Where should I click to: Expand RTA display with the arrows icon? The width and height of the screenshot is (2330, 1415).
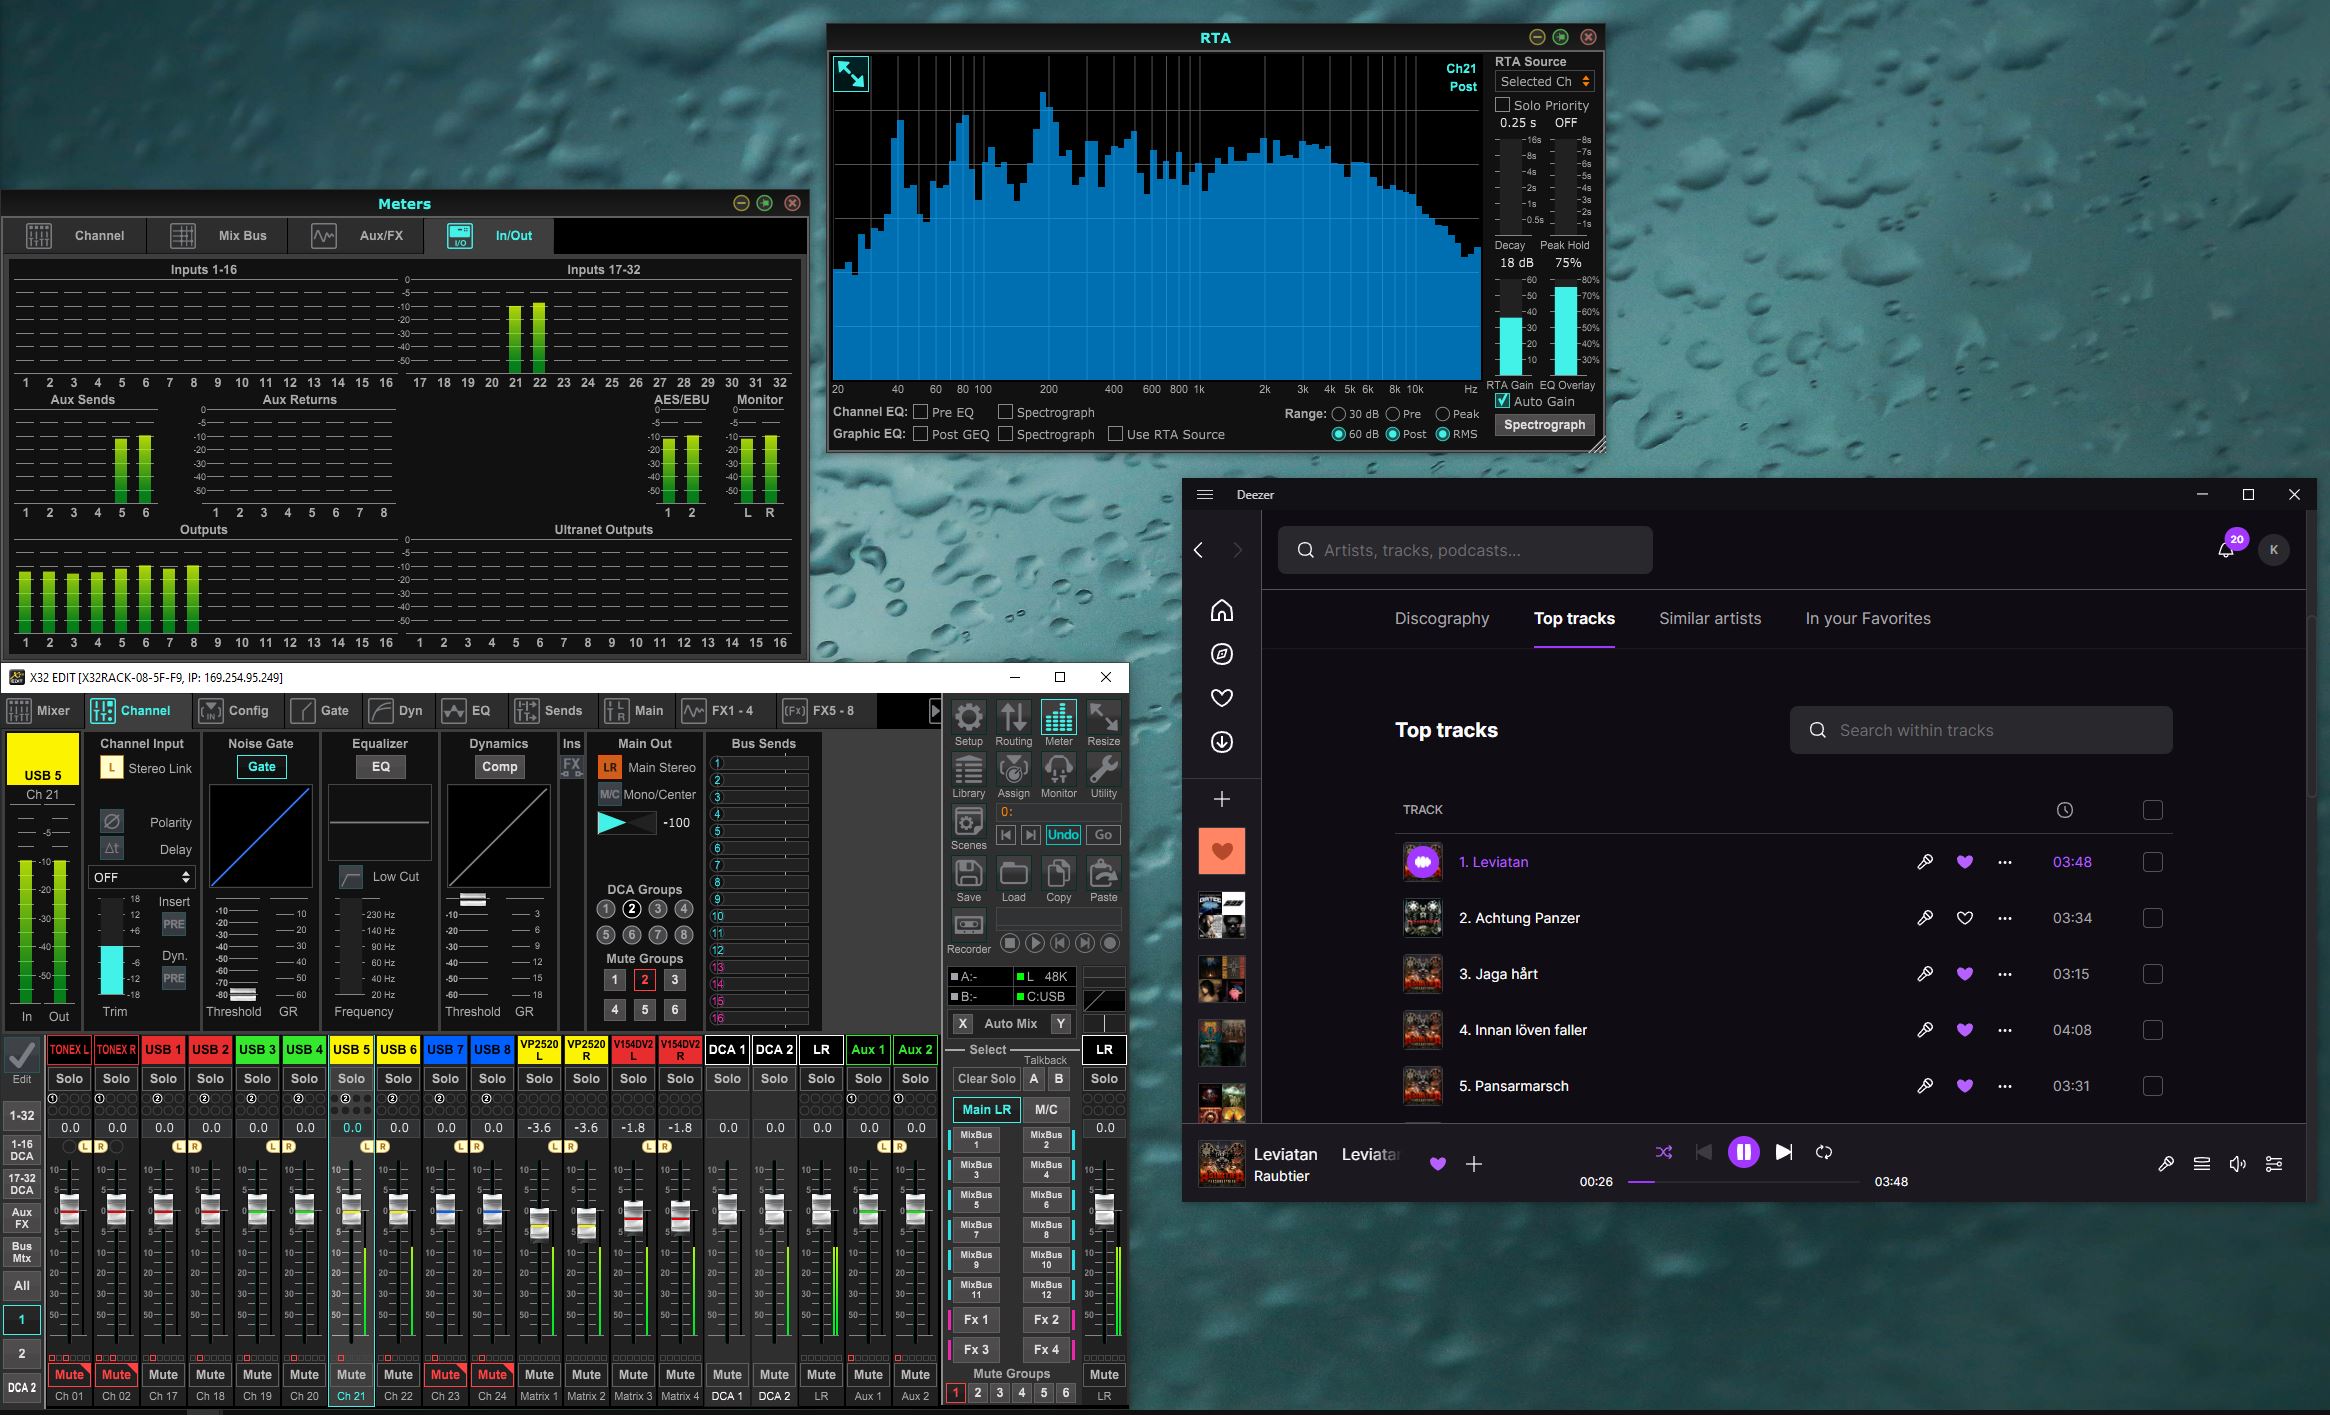tap(851, 74)
